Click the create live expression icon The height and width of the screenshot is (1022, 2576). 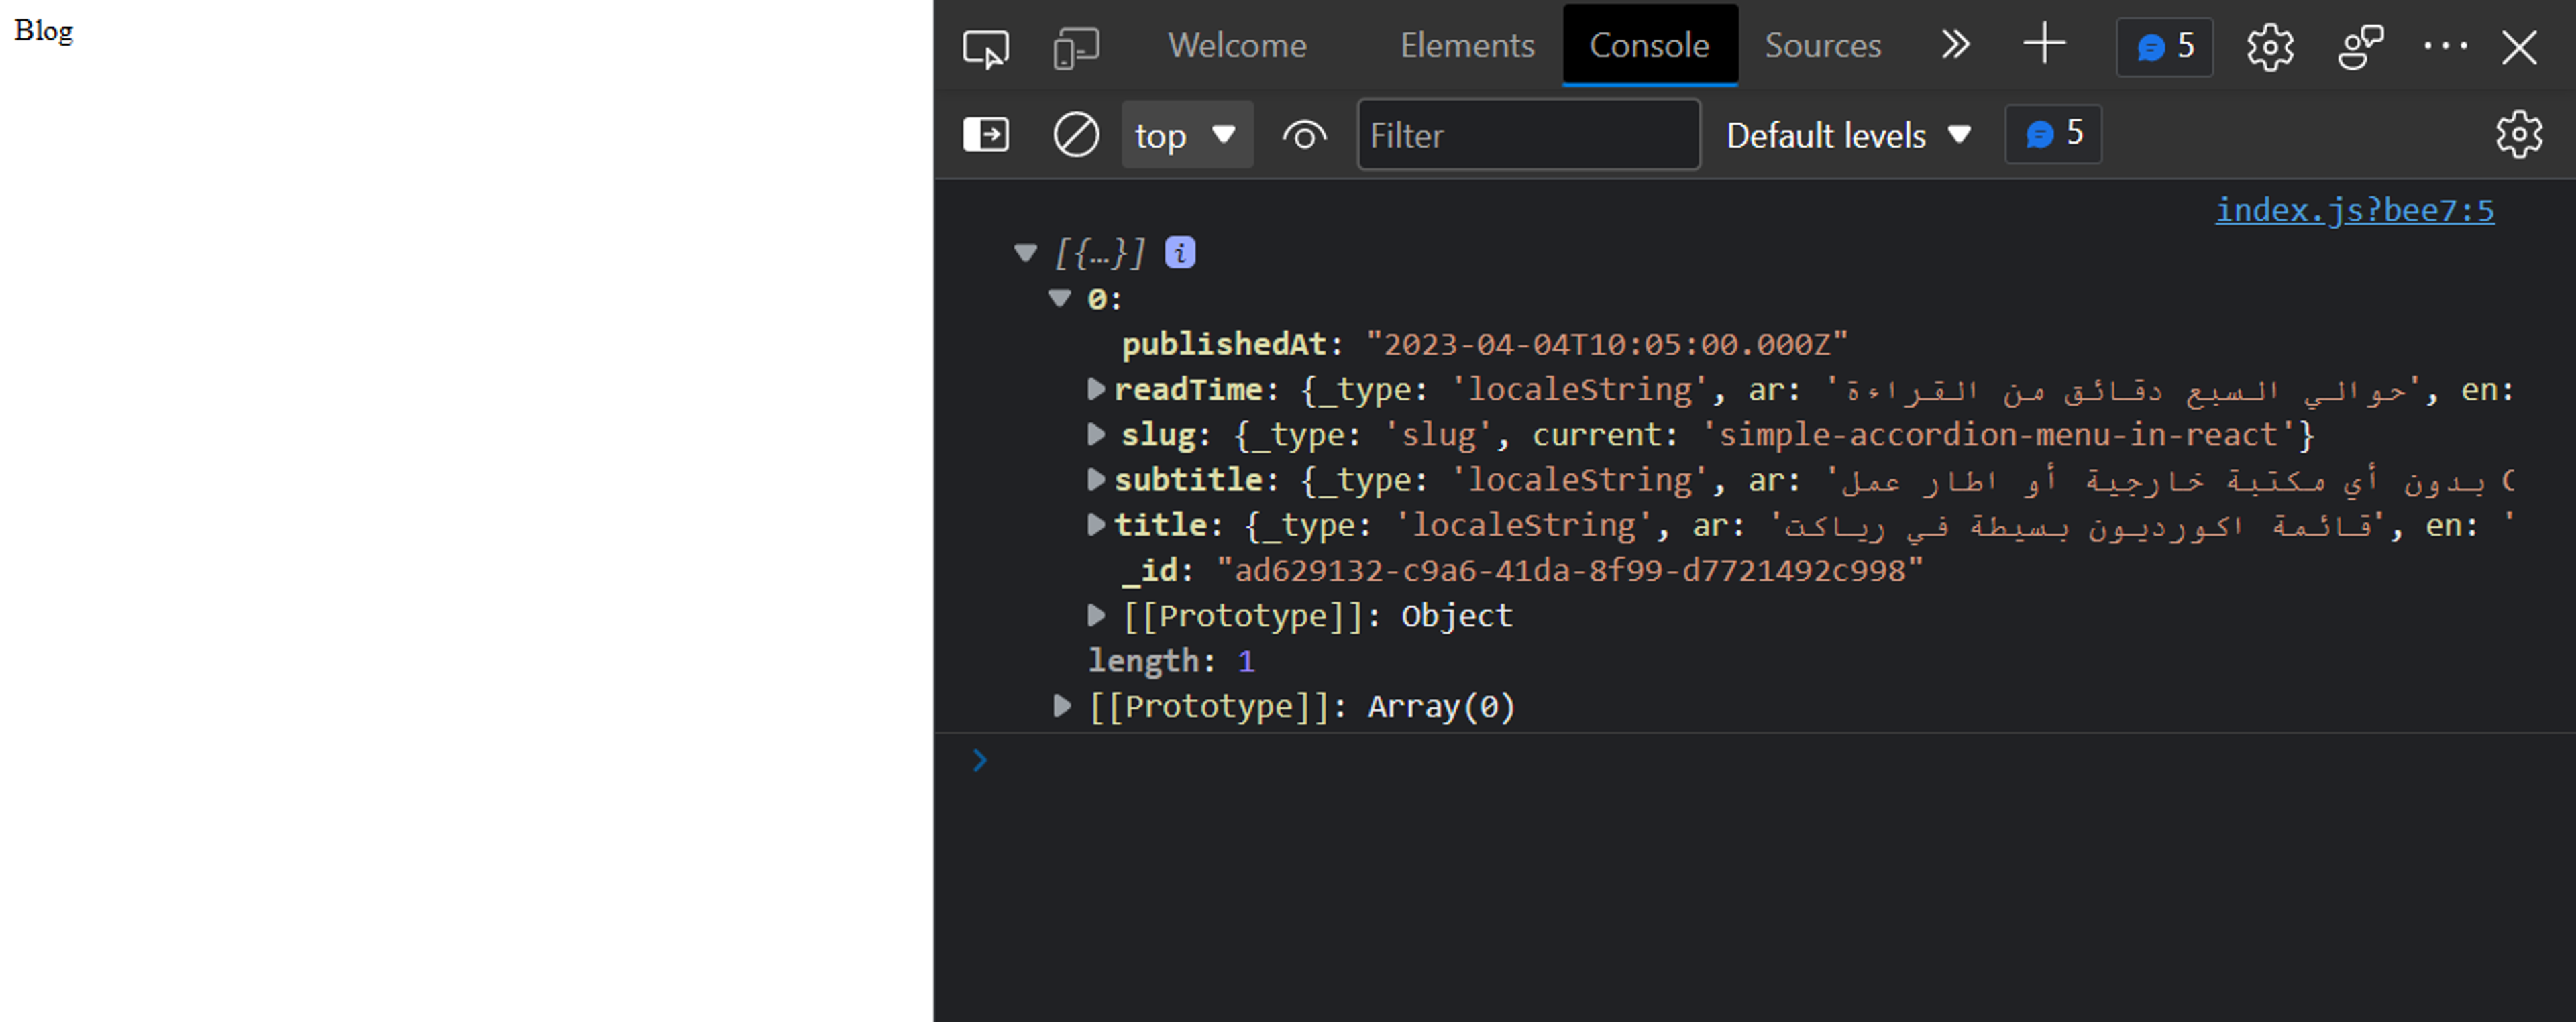point(1303,136)
